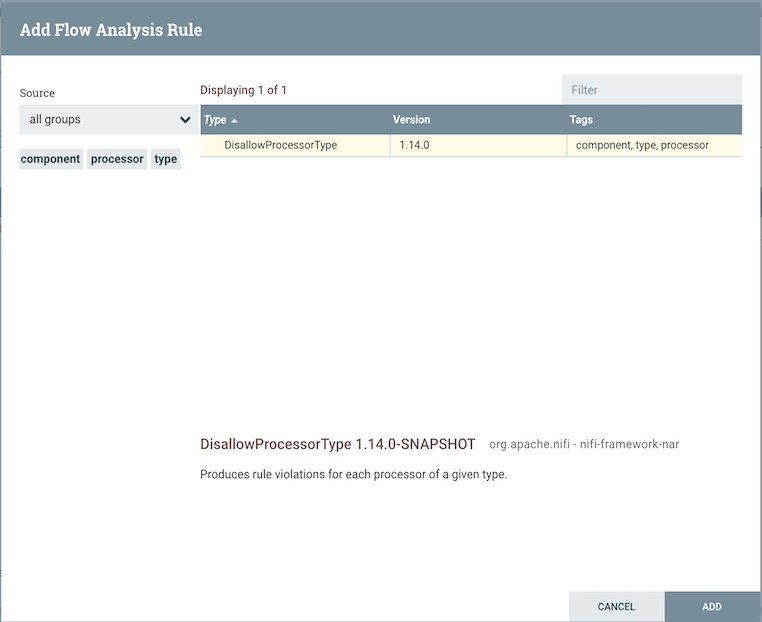
Task: Sort the table by Version column
Action: [x=411, y=120]
